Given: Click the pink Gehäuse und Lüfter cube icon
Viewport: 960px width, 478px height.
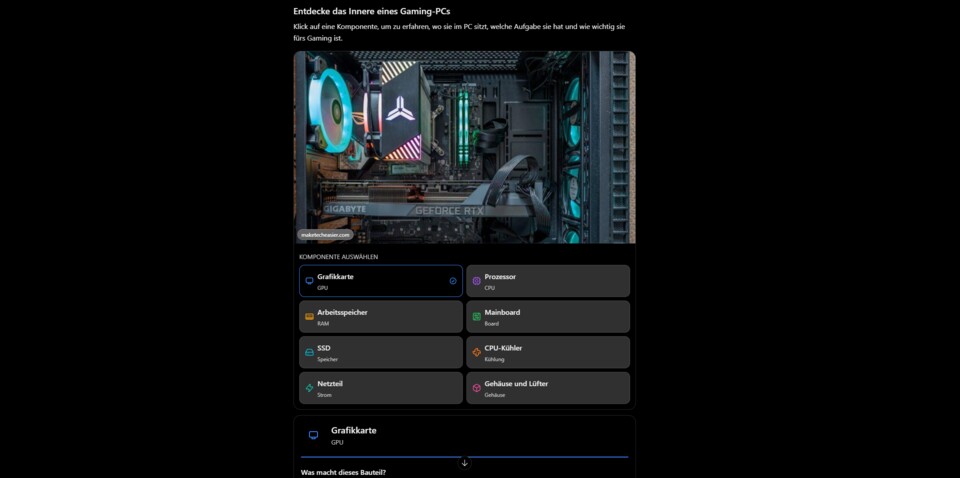Looking at the screenshot, I should pyautogui.click(x=476, y=388).
